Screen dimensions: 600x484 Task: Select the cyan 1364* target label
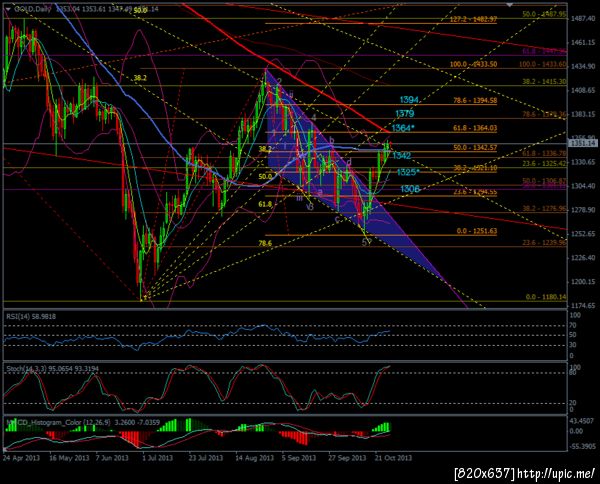pos(403,128)
